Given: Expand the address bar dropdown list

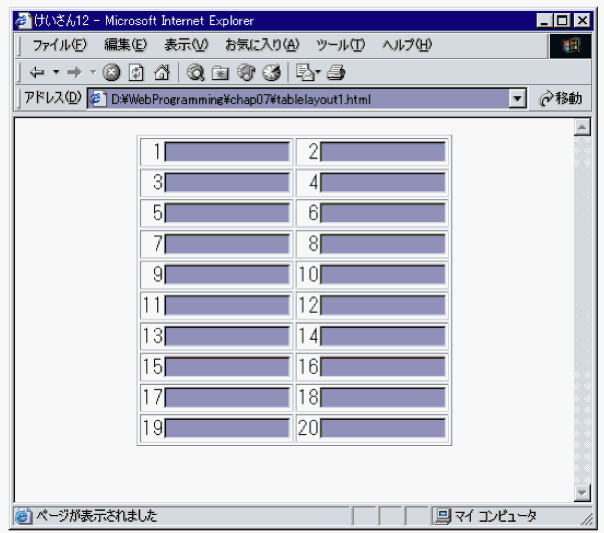Looking at the screenshot, I should point(517,98).
